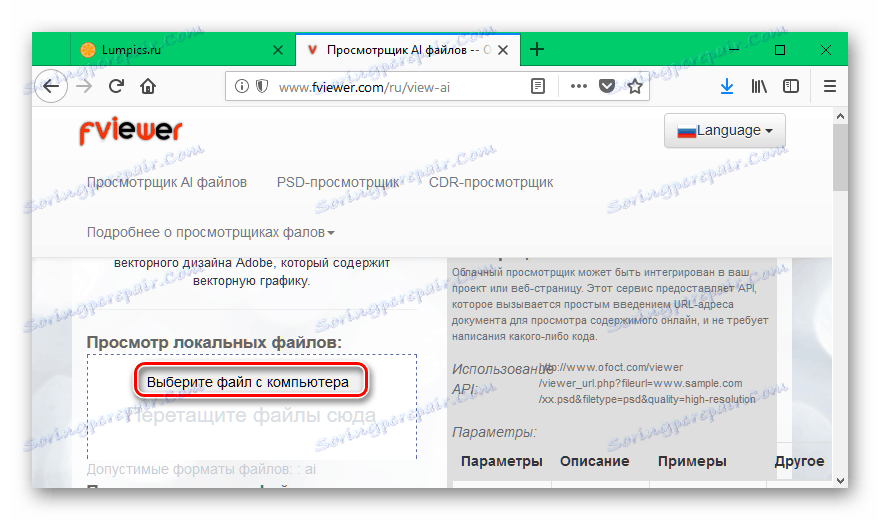
Task: Open CDR-просмотрщик menu link
Action: 491,182
